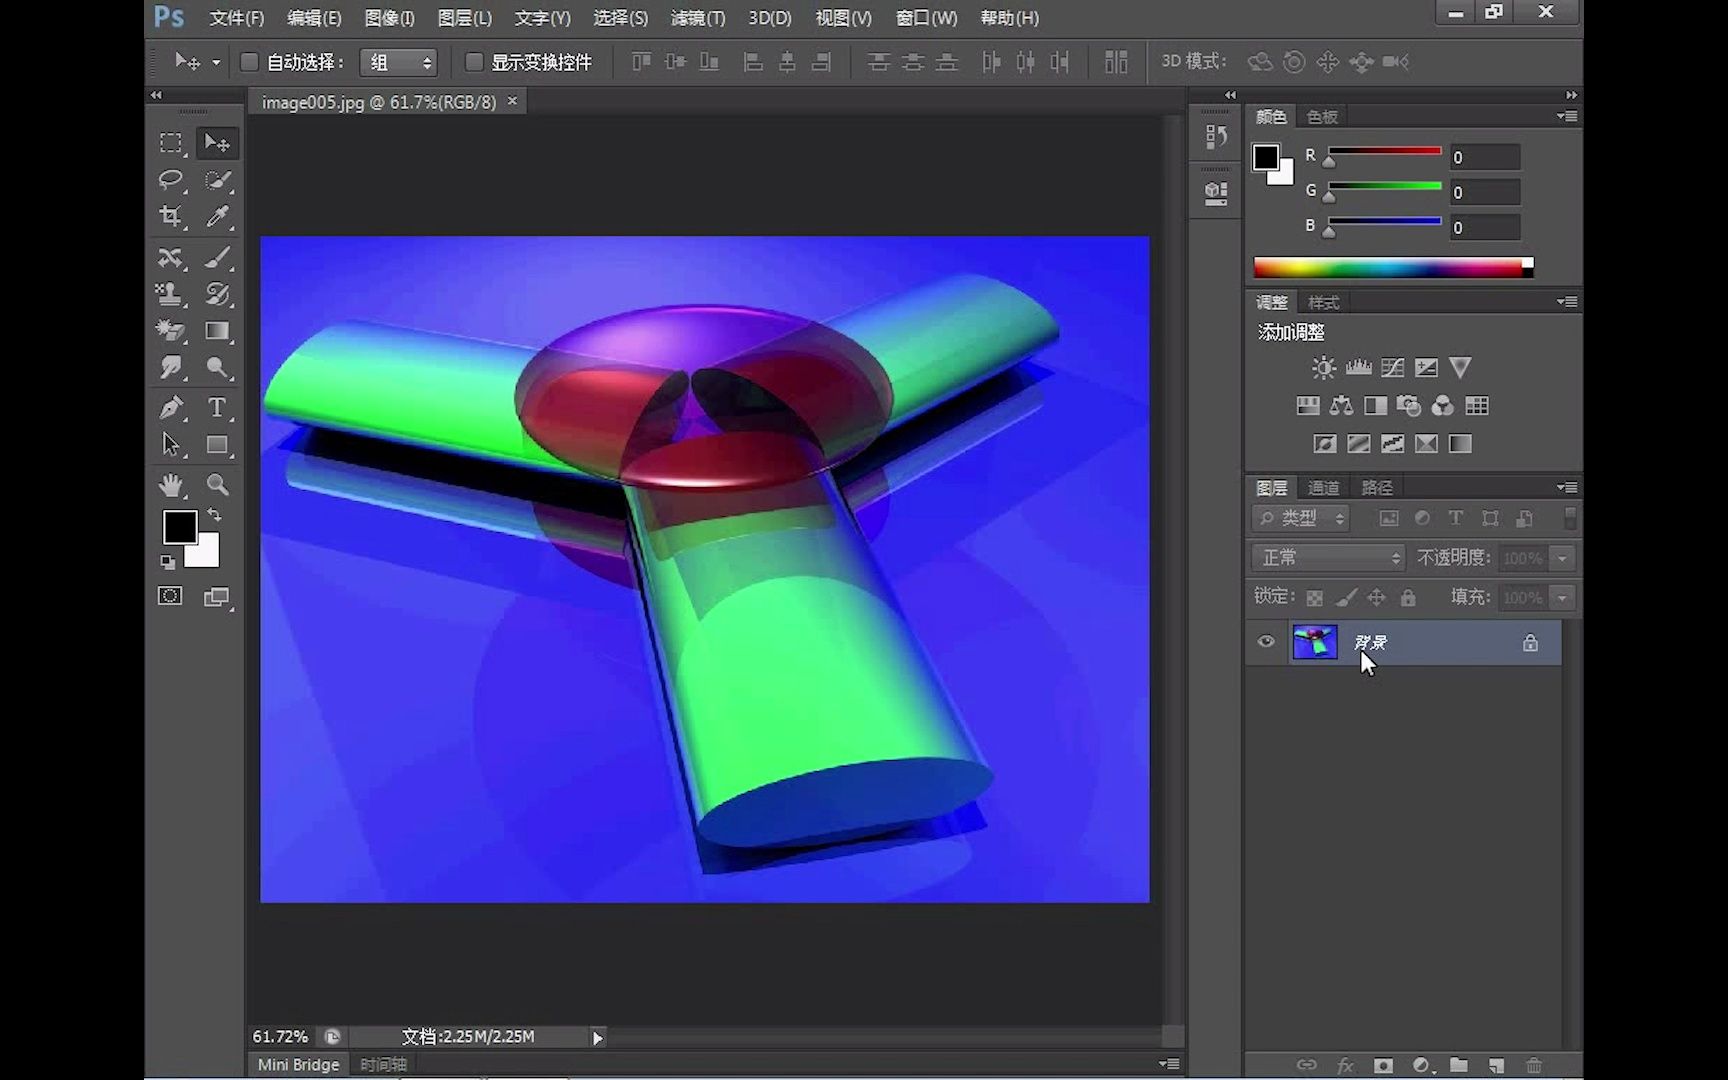Viewport: 1728px width, 1080px height.
Task: Toggle lock all
Action: coord(1408,598)
